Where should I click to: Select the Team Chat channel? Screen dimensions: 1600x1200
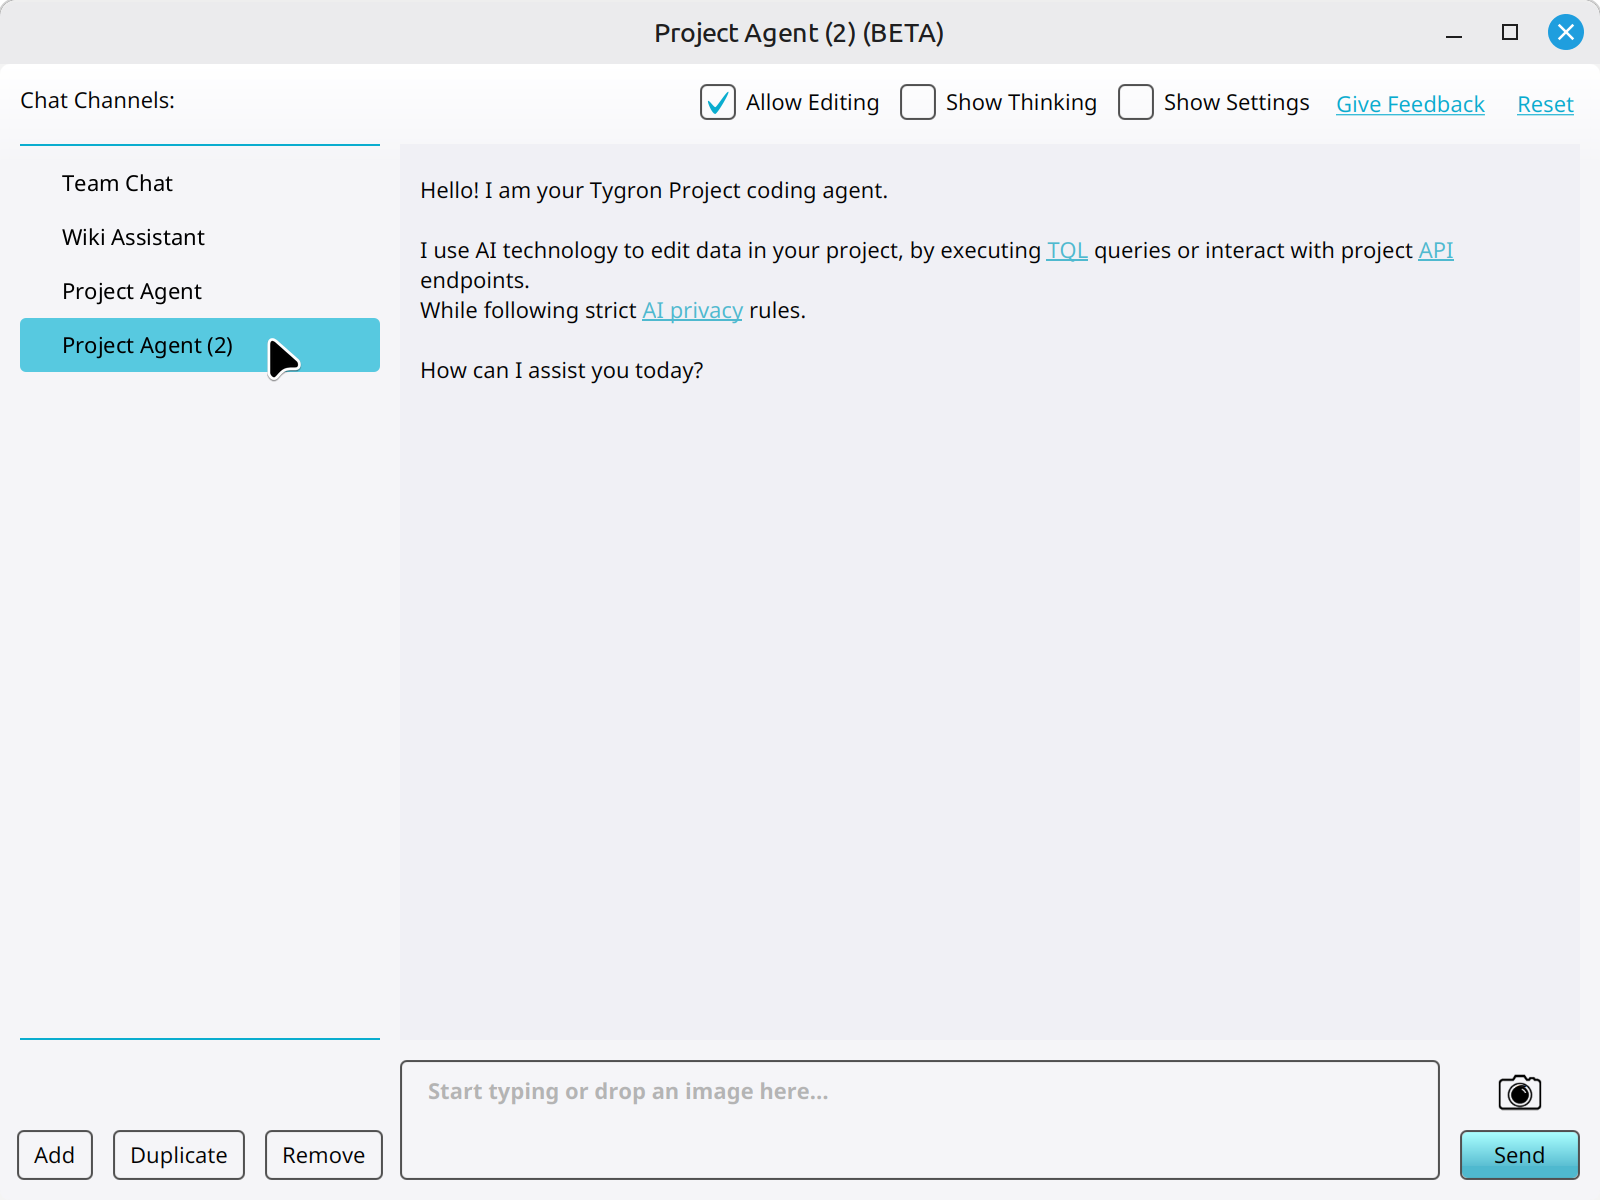[x=200, y=183]
